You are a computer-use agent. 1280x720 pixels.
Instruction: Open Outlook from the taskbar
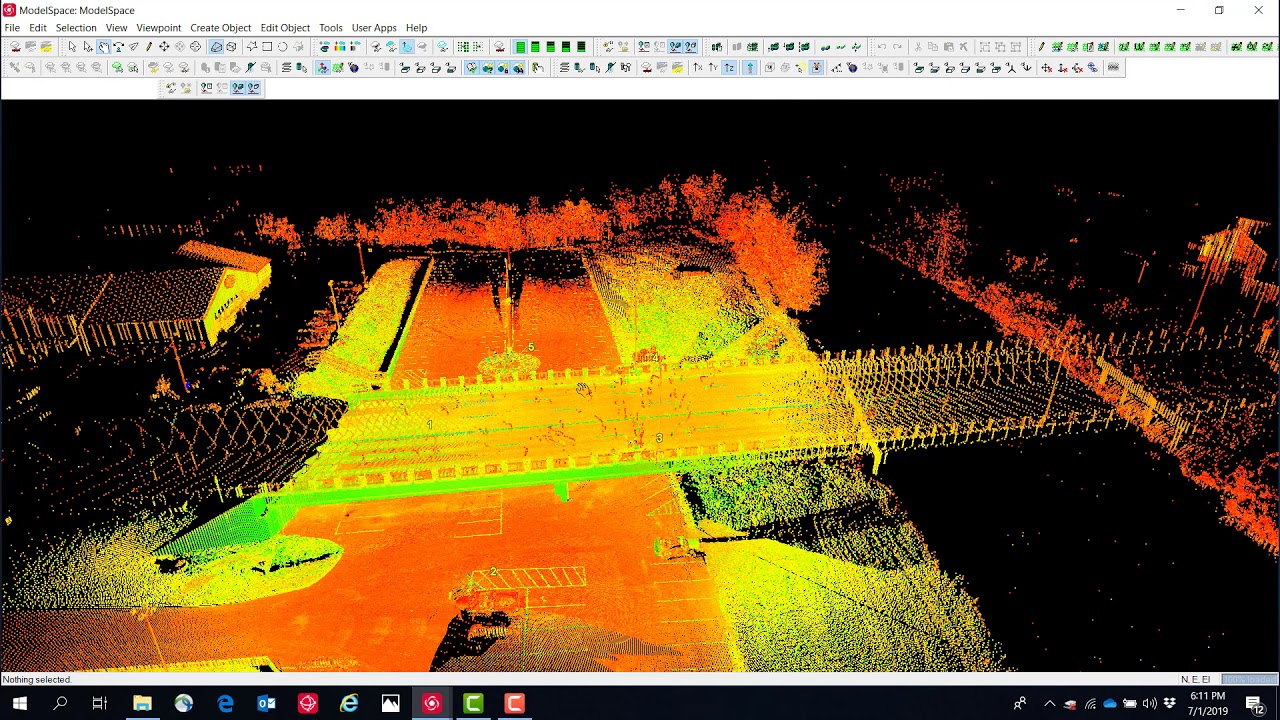tap(266, 704)
